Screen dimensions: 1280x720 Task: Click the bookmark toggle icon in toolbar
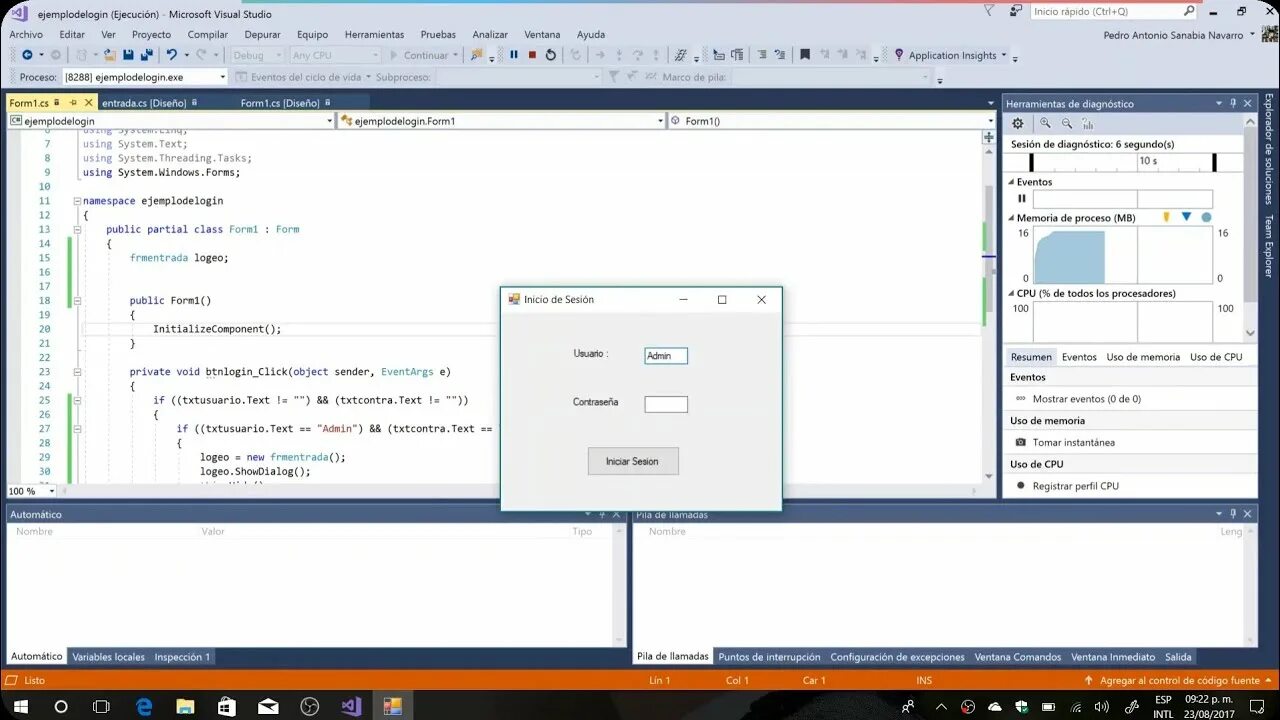[805, 55]
